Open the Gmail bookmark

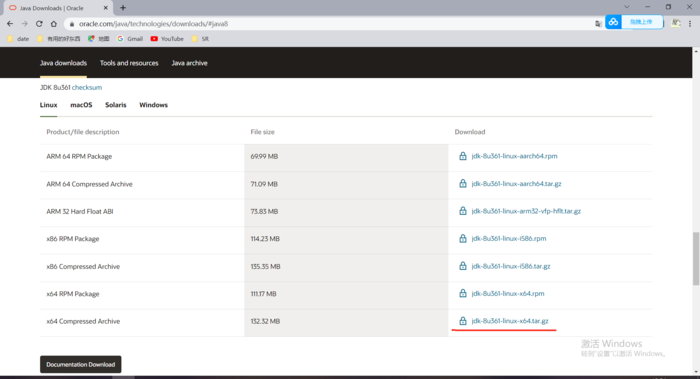click(130, 39)
